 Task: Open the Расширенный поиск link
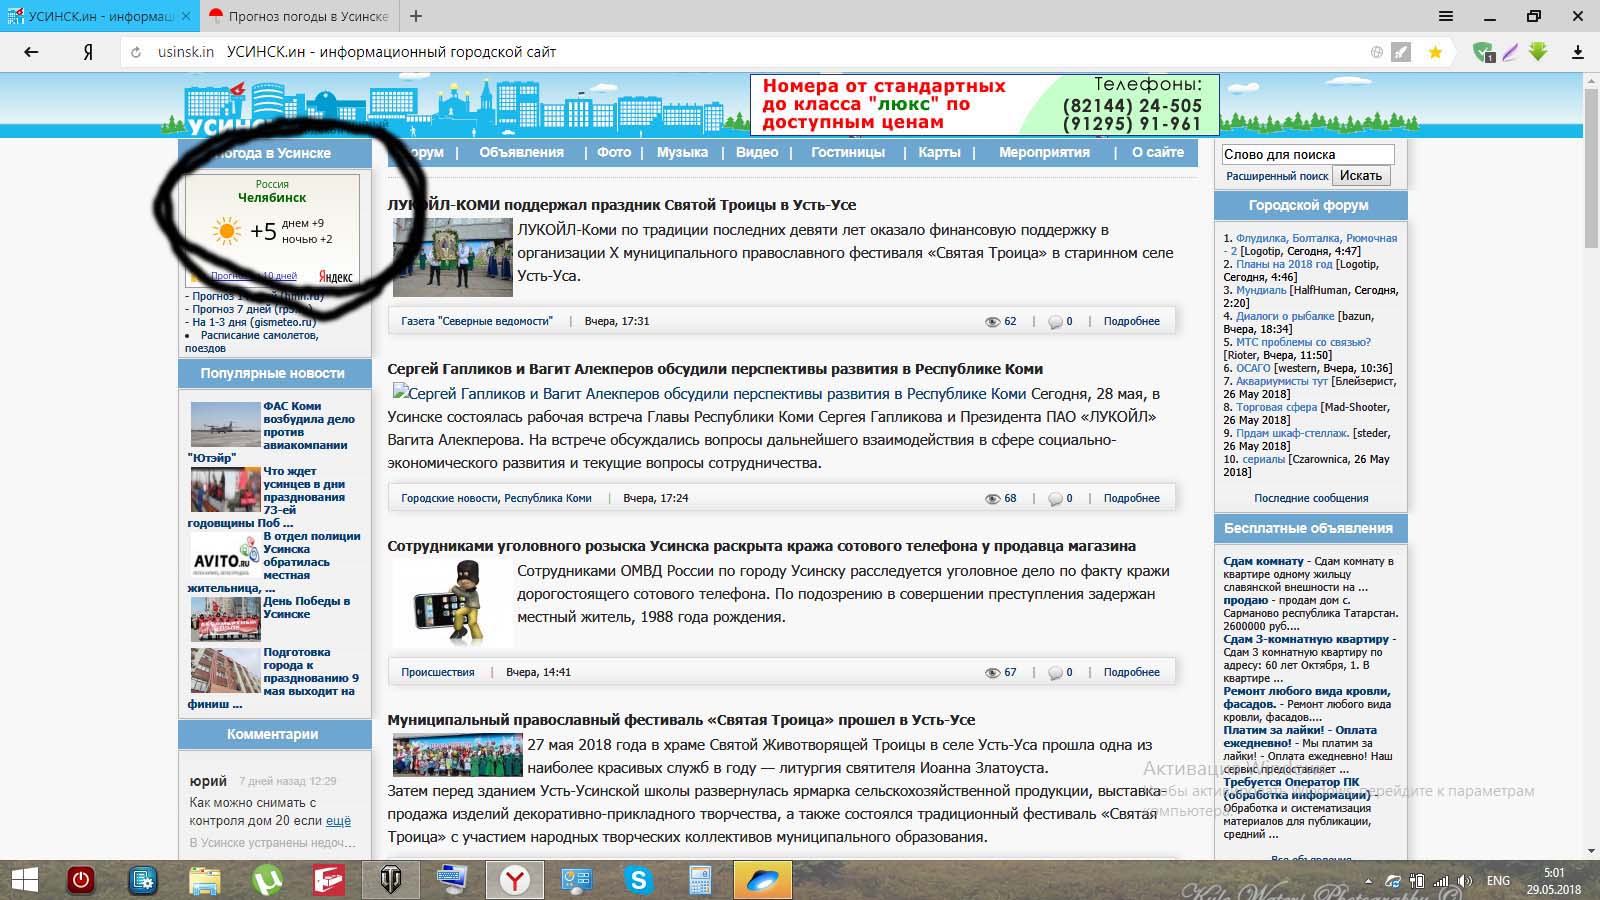pyautogui.click(x=1277, y=176)
